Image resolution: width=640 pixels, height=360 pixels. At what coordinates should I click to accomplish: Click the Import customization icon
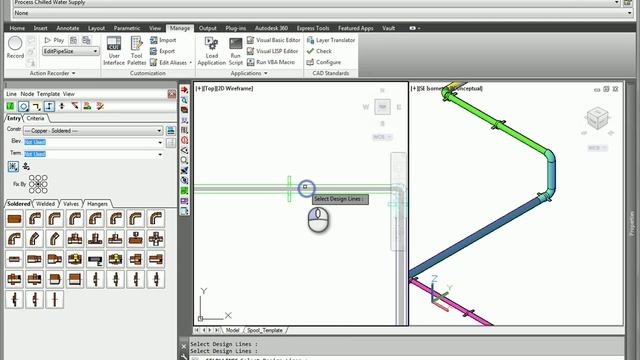pos(153,40)
